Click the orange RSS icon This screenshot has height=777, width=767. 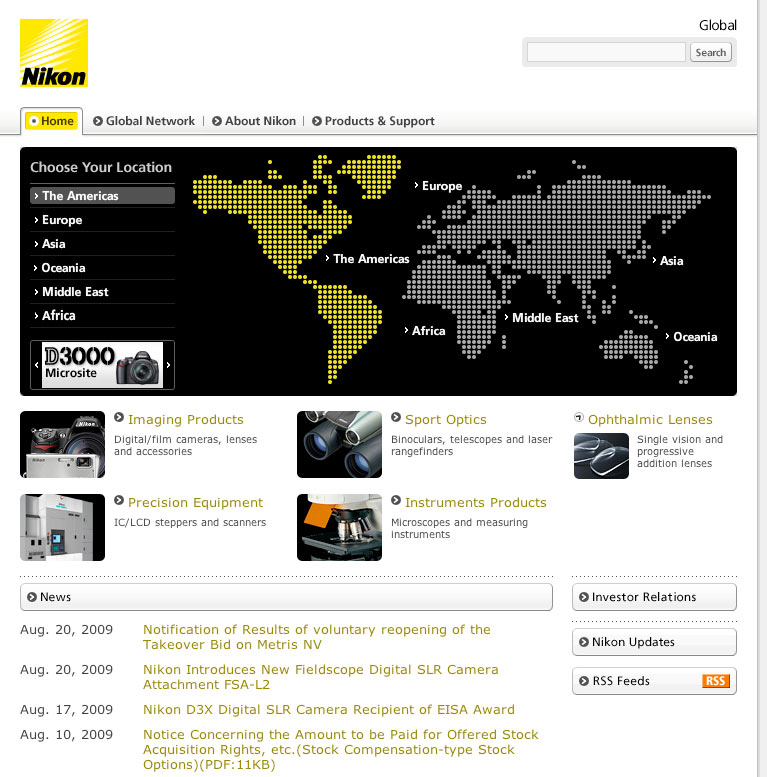point(715,681)
